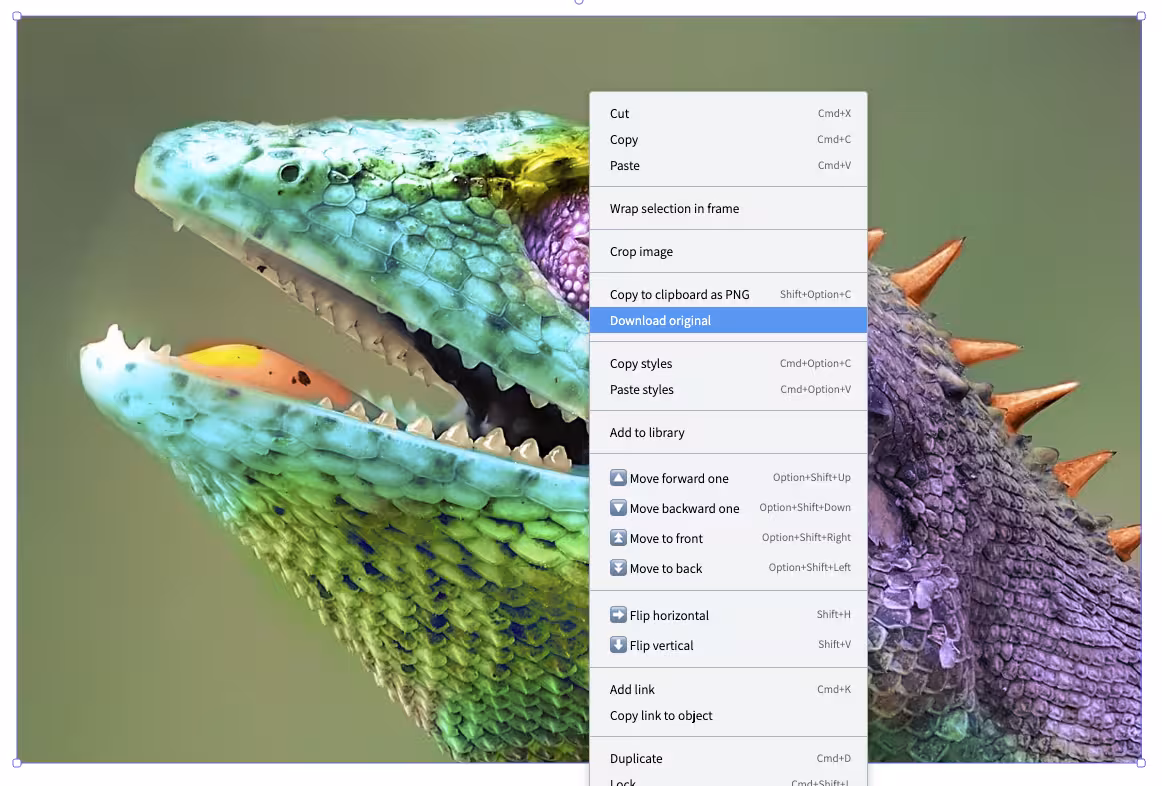Choose Copy styles from the menu
This screenshot has height=786, width=1162.
coord(728,363)
